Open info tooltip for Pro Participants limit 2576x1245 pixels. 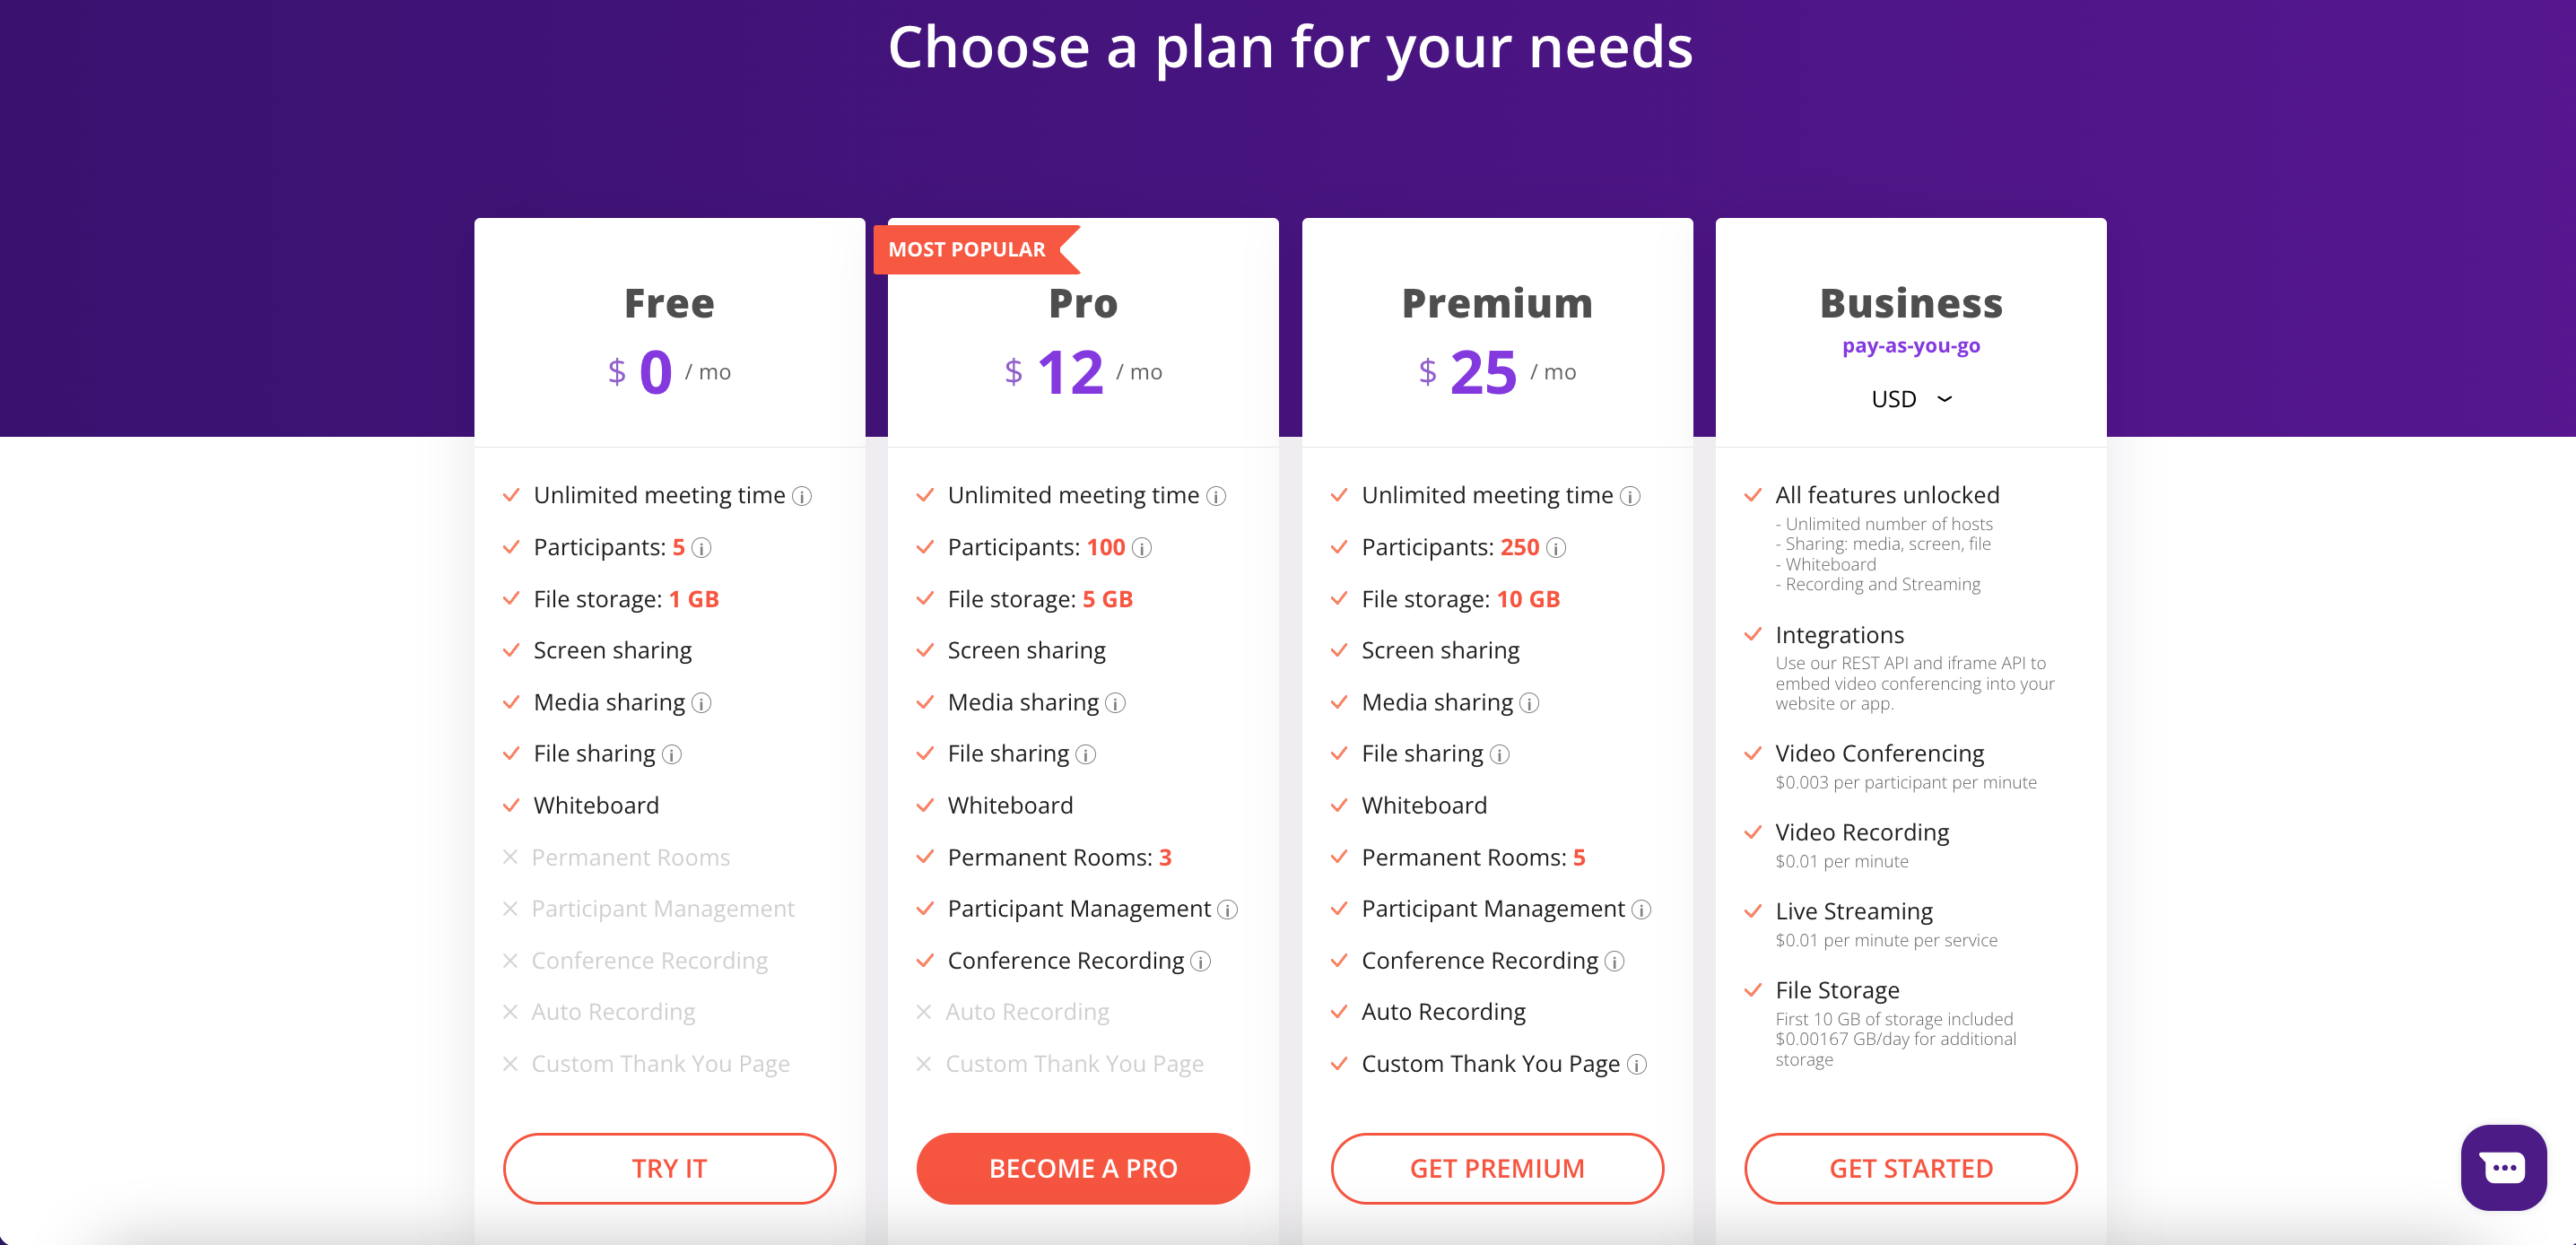pyautogui.click(x=1143, y=548)
